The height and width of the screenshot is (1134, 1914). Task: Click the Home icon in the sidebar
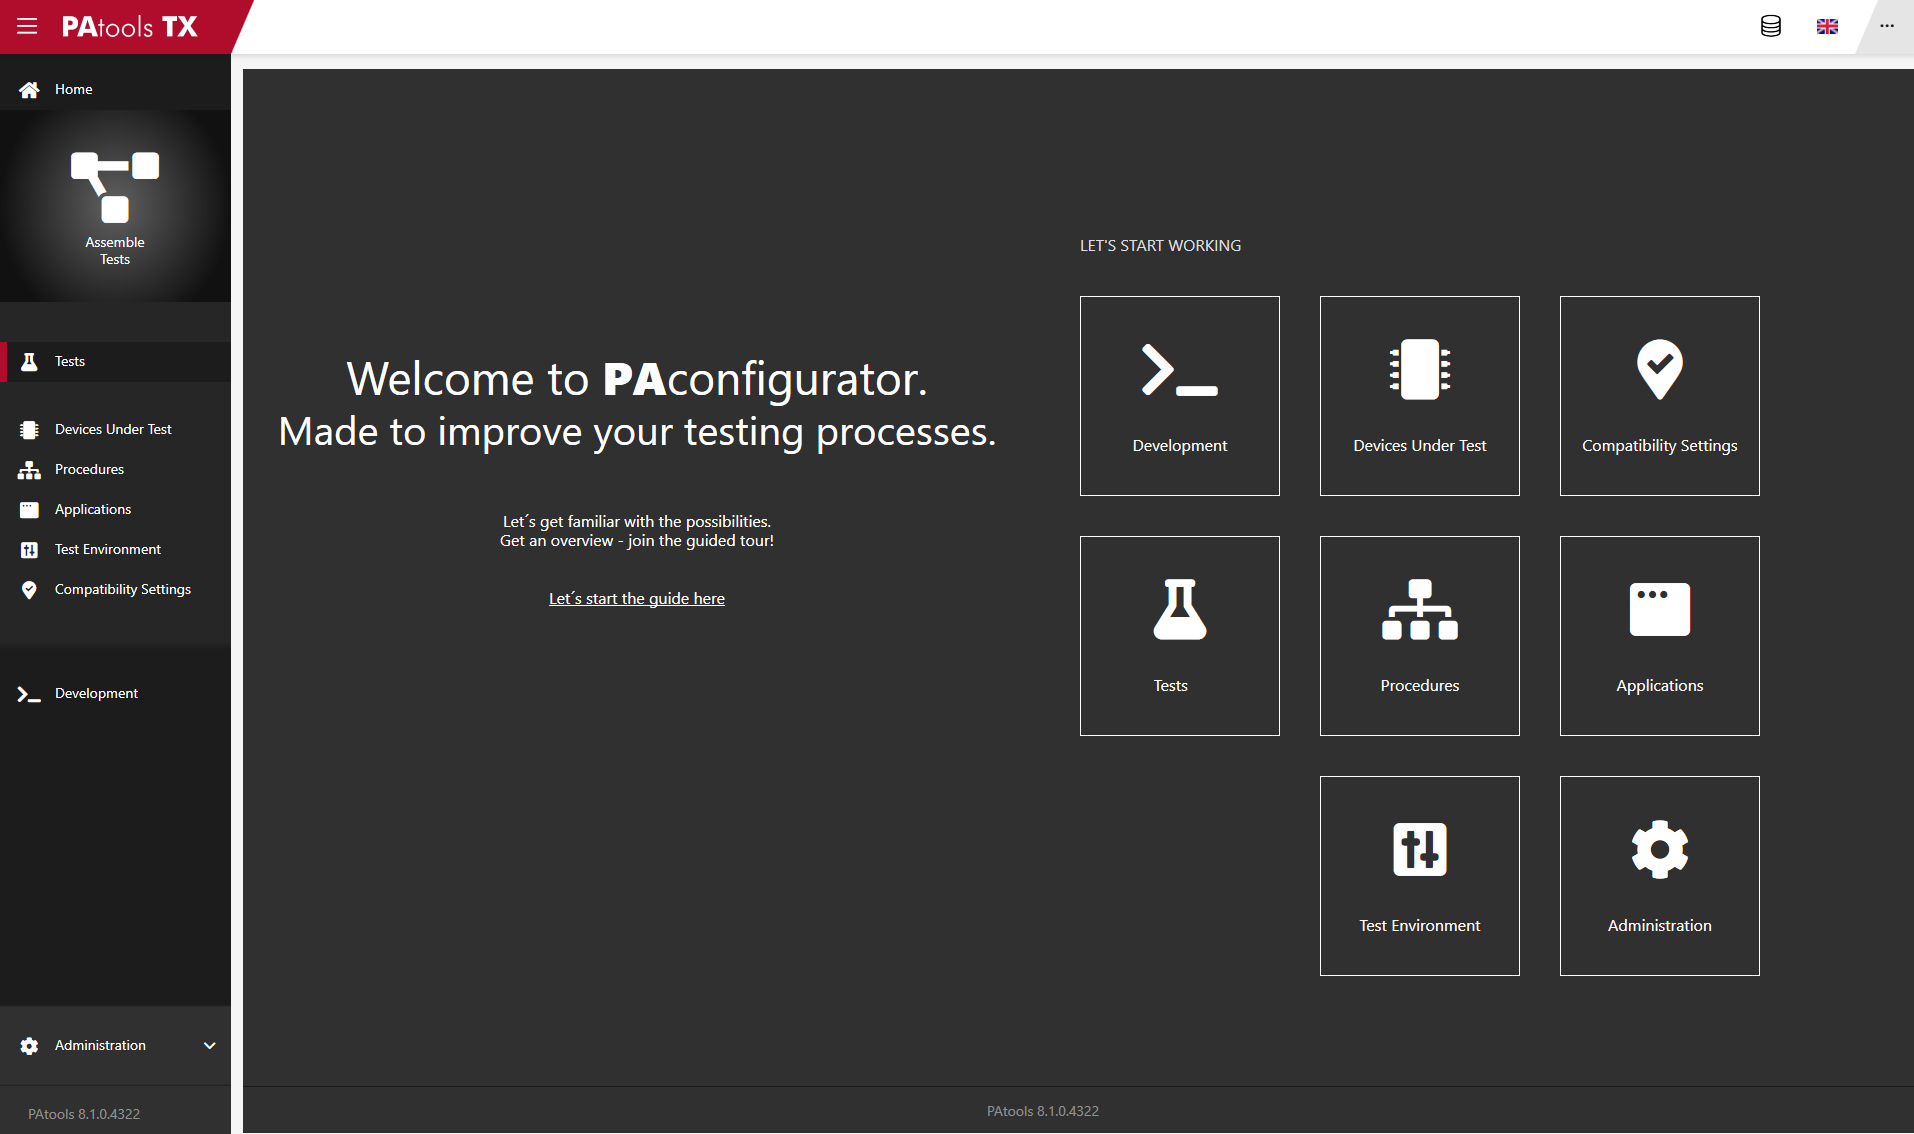point(29,90)
